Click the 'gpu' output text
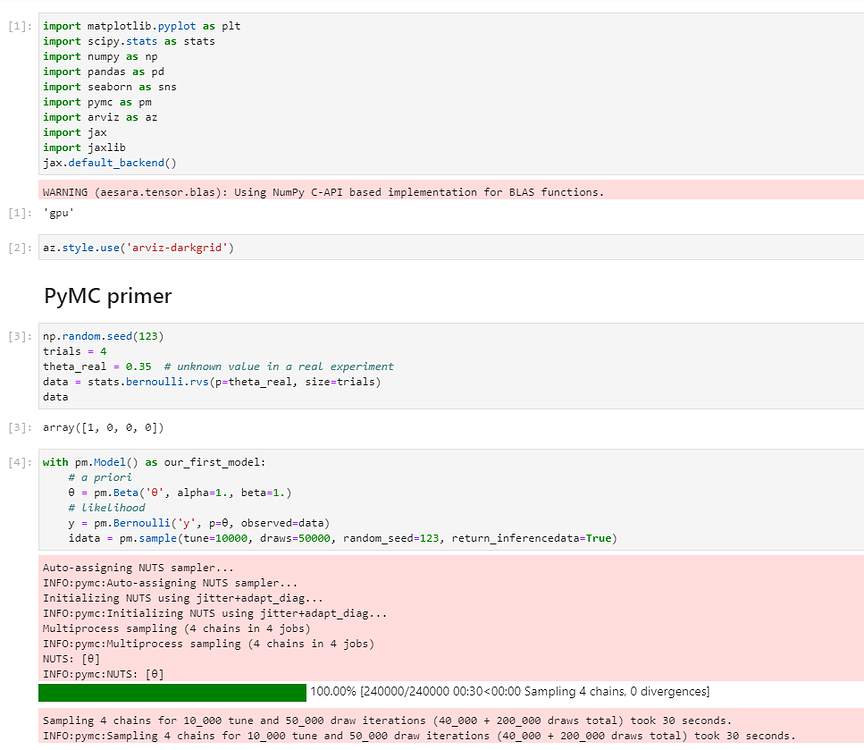Viewport: 864px width, 750px height. pyautogui.click(x=60, y=214)
